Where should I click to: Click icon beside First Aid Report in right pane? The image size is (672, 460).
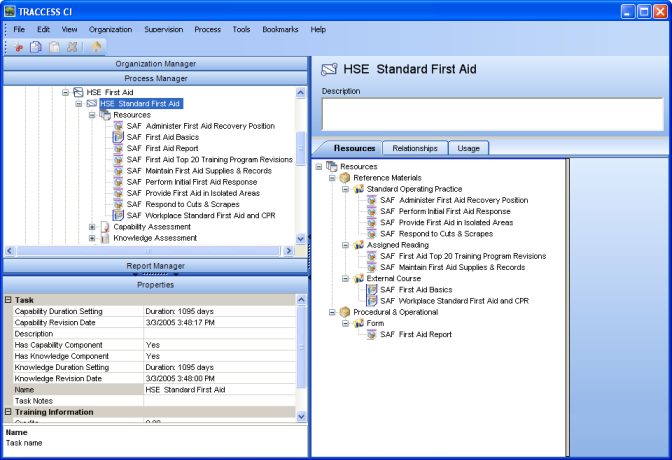pyautogui.click(x=372, y=334)
